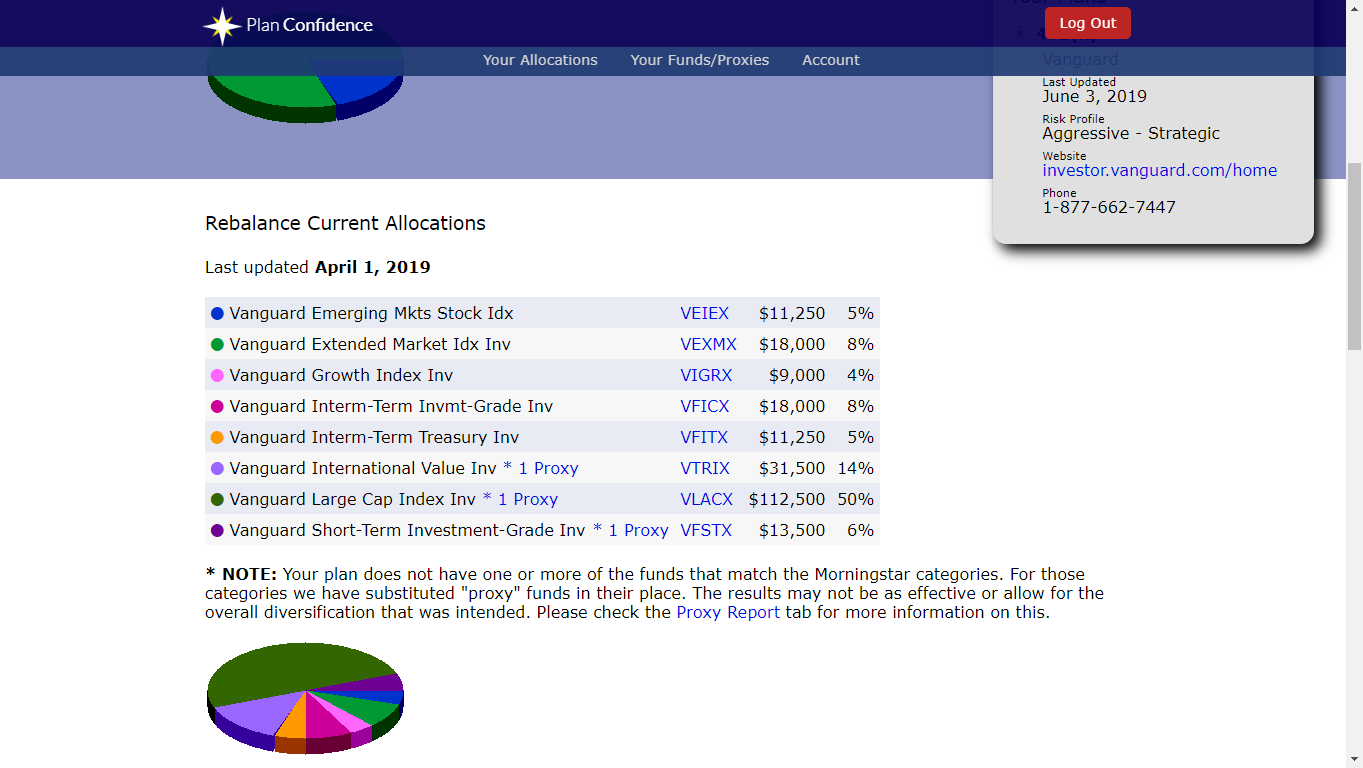
Task: Click the April 1, 2019 last updated date
Action: pyautogui.click(x=372, y=267)
